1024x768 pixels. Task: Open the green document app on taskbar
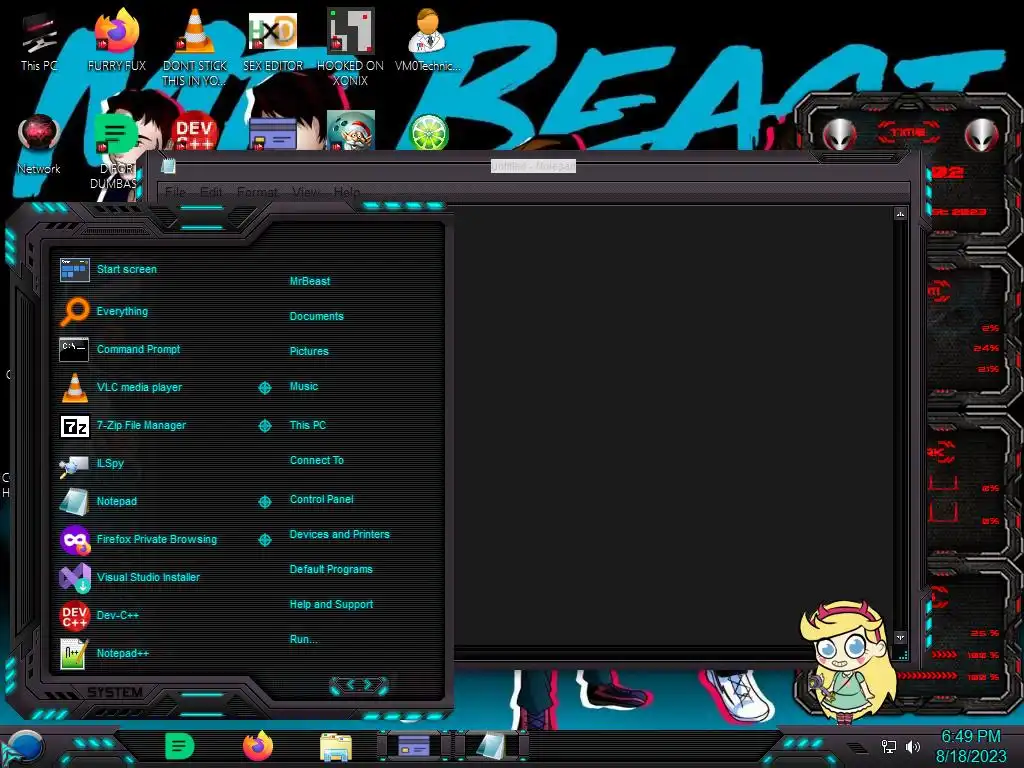(179, 746)
